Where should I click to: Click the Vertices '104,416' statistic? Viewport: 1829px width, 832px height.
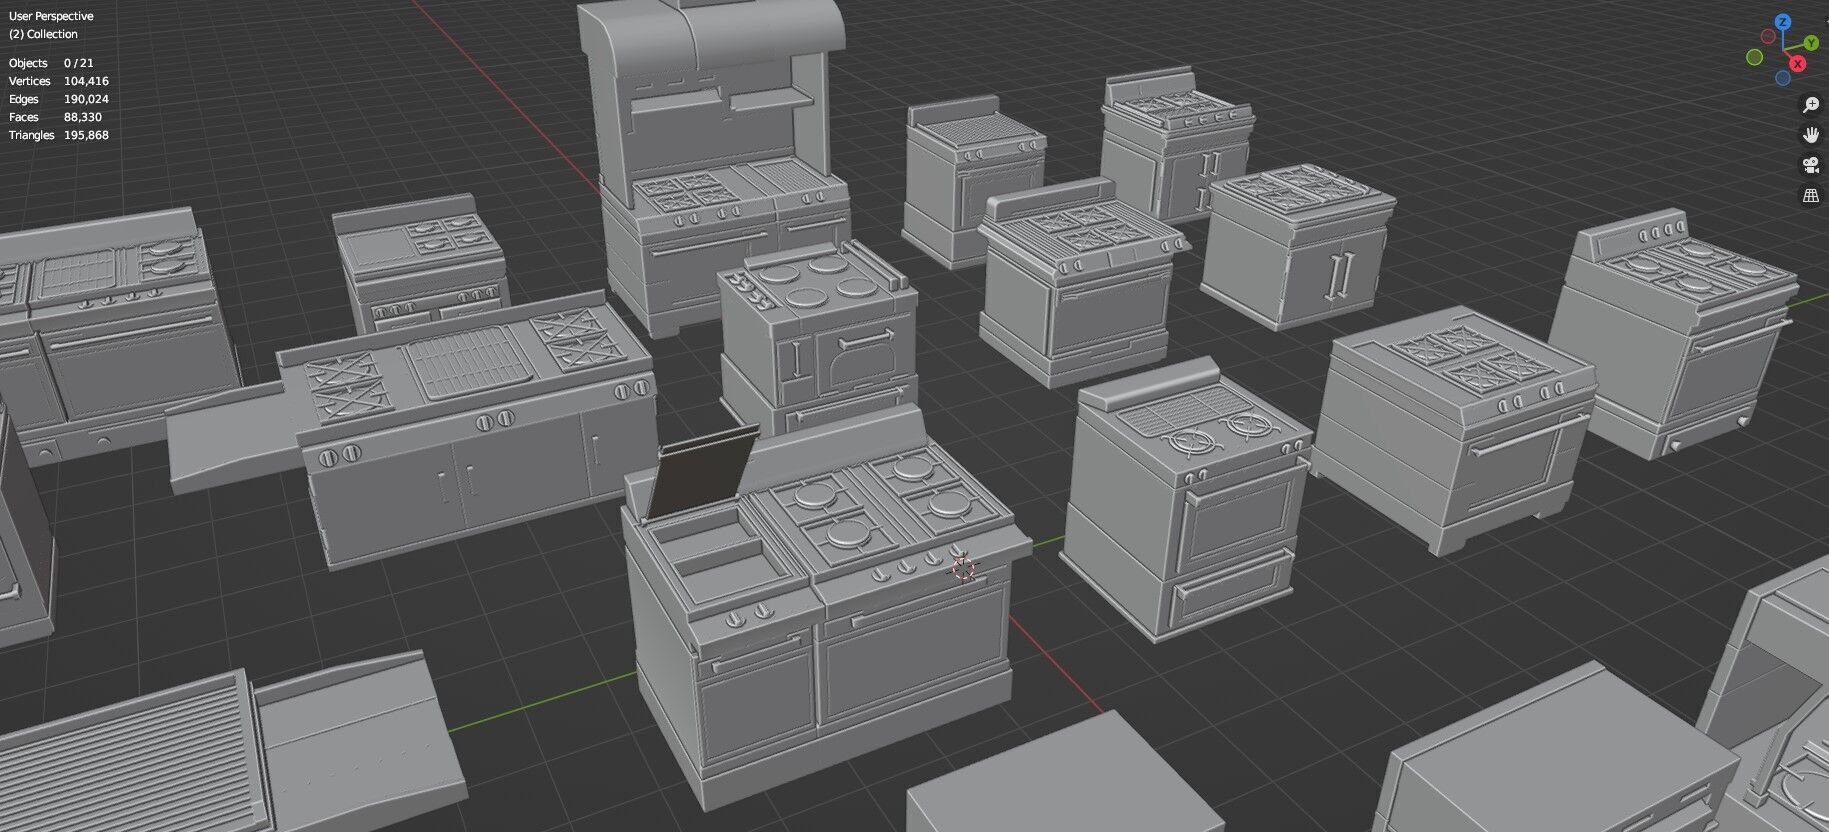pos(86,81)
